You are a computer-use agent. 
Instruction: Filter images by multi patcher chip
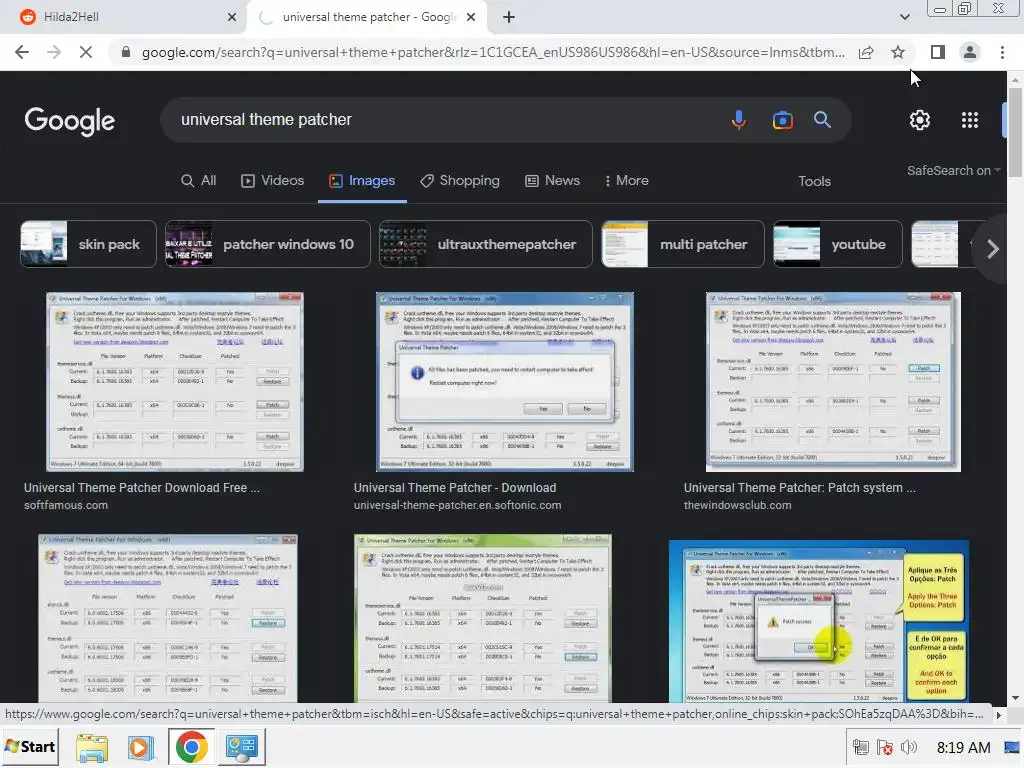coord(682,244)
